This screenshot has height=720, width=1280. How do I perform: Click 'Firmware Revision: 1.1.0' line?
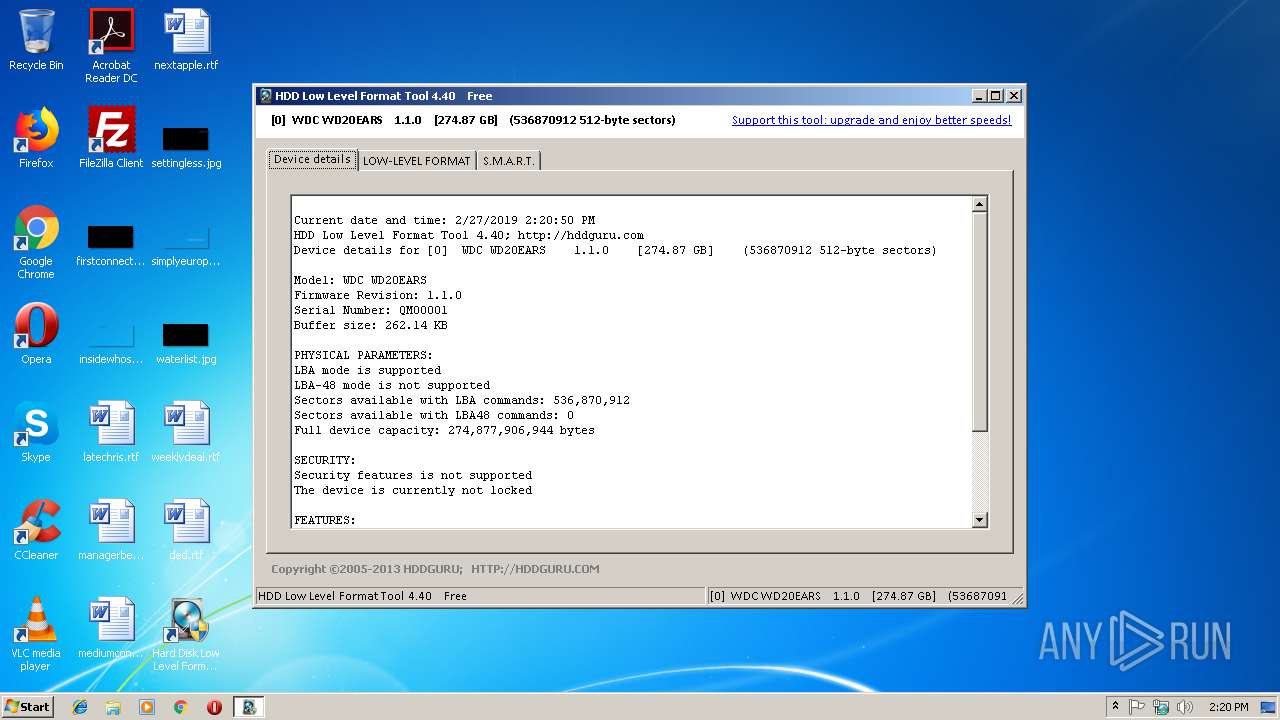[378, 295]
